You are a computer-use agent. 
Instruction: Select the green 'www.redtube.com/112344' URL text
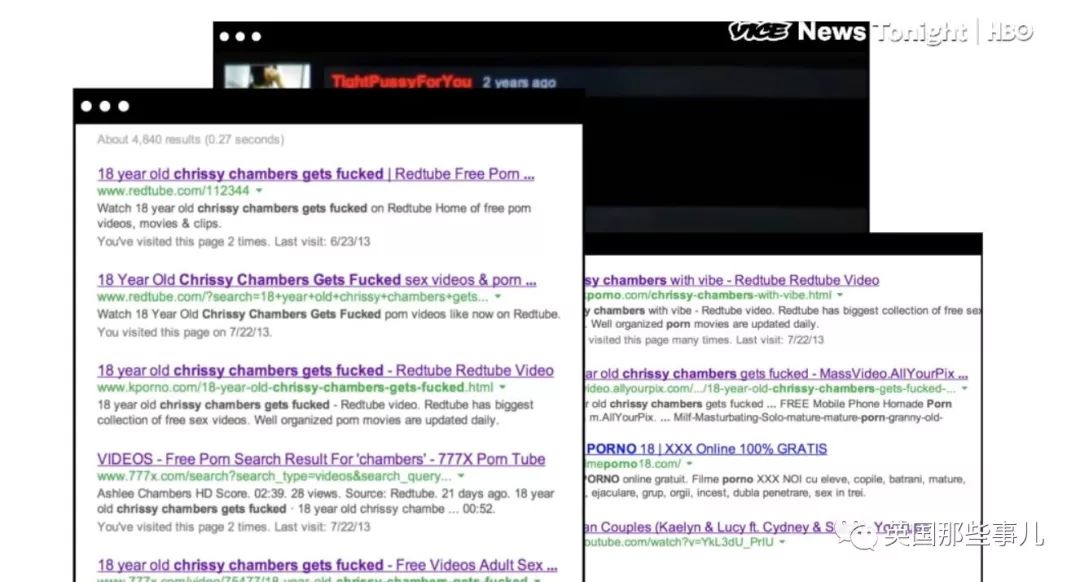173,191
